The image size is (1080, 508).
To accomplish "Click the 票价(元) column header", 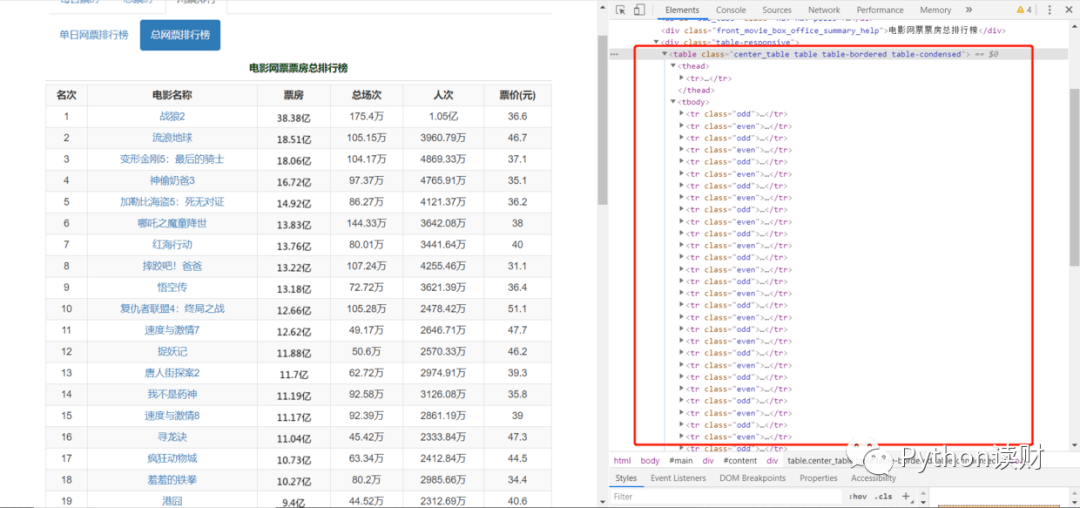I will tap(517, 95).
